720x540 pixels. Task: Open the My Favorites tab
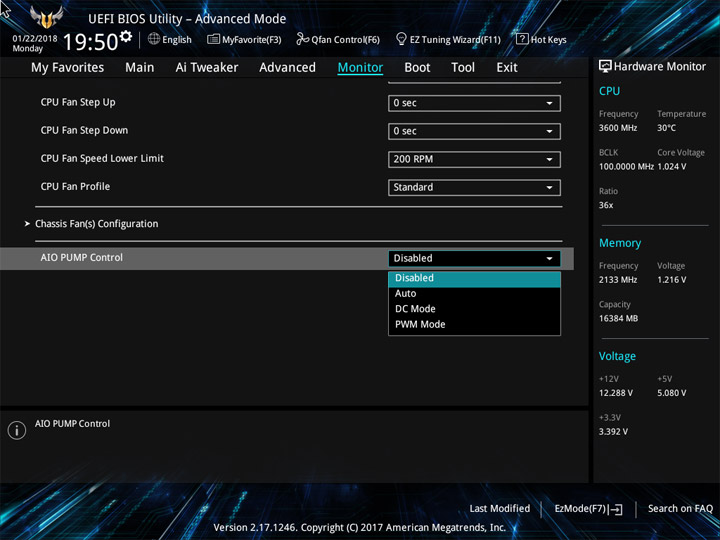pos(68,68)
